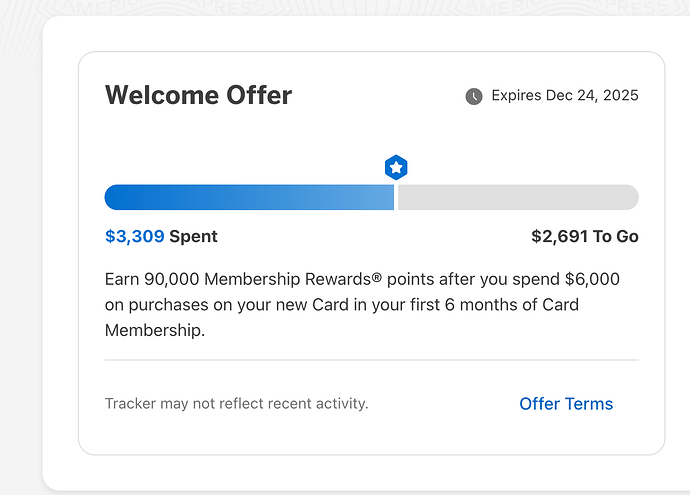The height and width of the screenshot is (495, 690).
Task: Click the "Earn 90,000 Membership Rewards" text
Action: [236, 279]
